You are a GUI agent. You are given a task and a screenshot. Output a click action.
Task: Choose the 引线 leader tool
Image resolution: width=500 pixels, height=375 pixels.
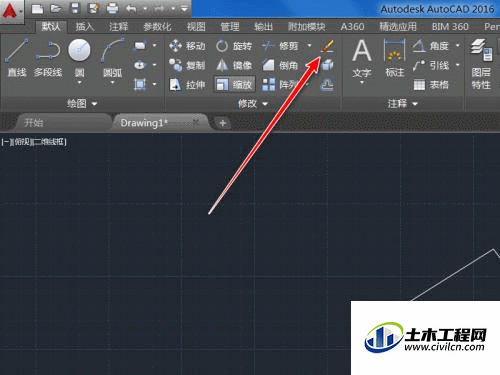point(431,65)
